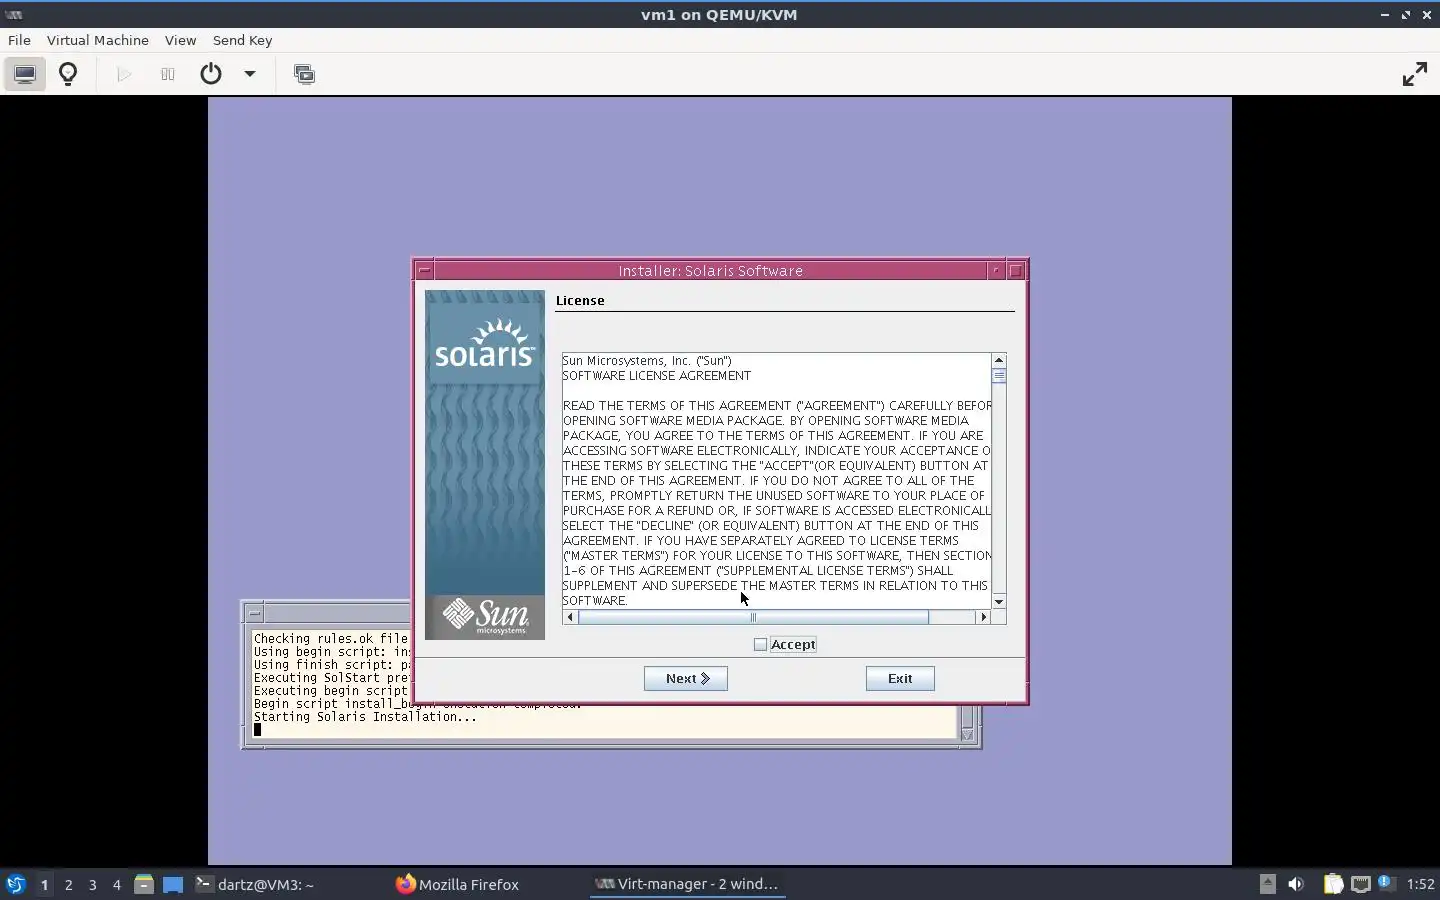Restore the vm1 QEMU/KVM window size
This screenshot has height=900, width=1440.
coord(1406,15)
